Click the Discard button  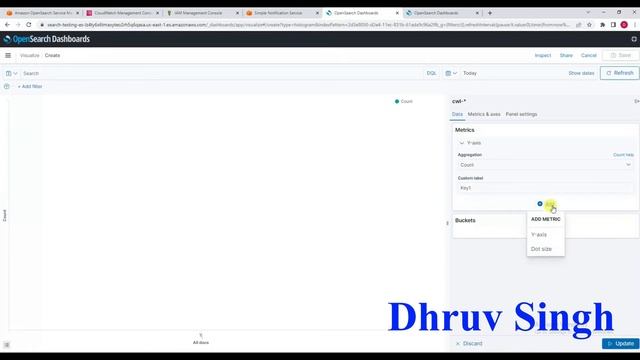point(469,344)
